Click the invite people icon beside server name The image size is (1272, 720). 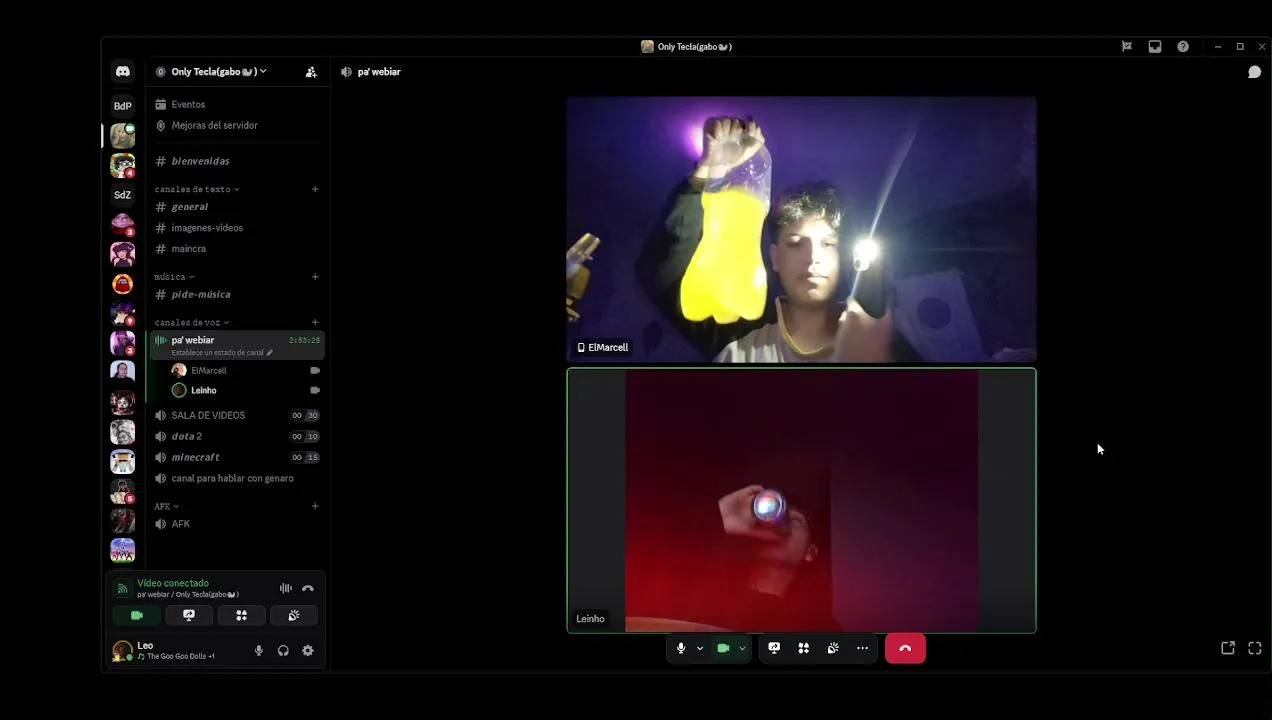(311, 72)
